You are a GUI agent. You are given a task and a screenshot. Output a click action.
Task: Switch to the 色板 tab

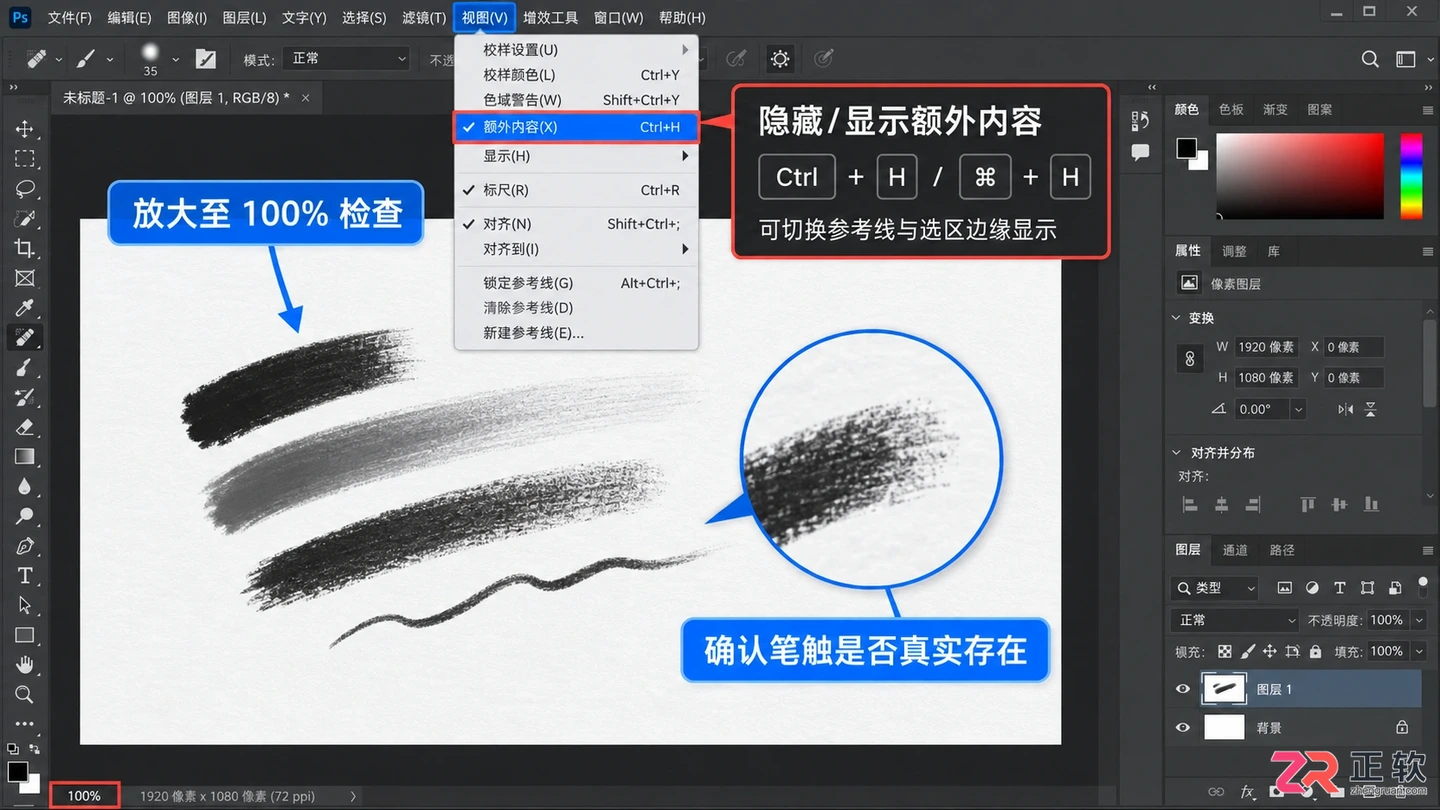pyautogui.click(x=1231, y=110)
